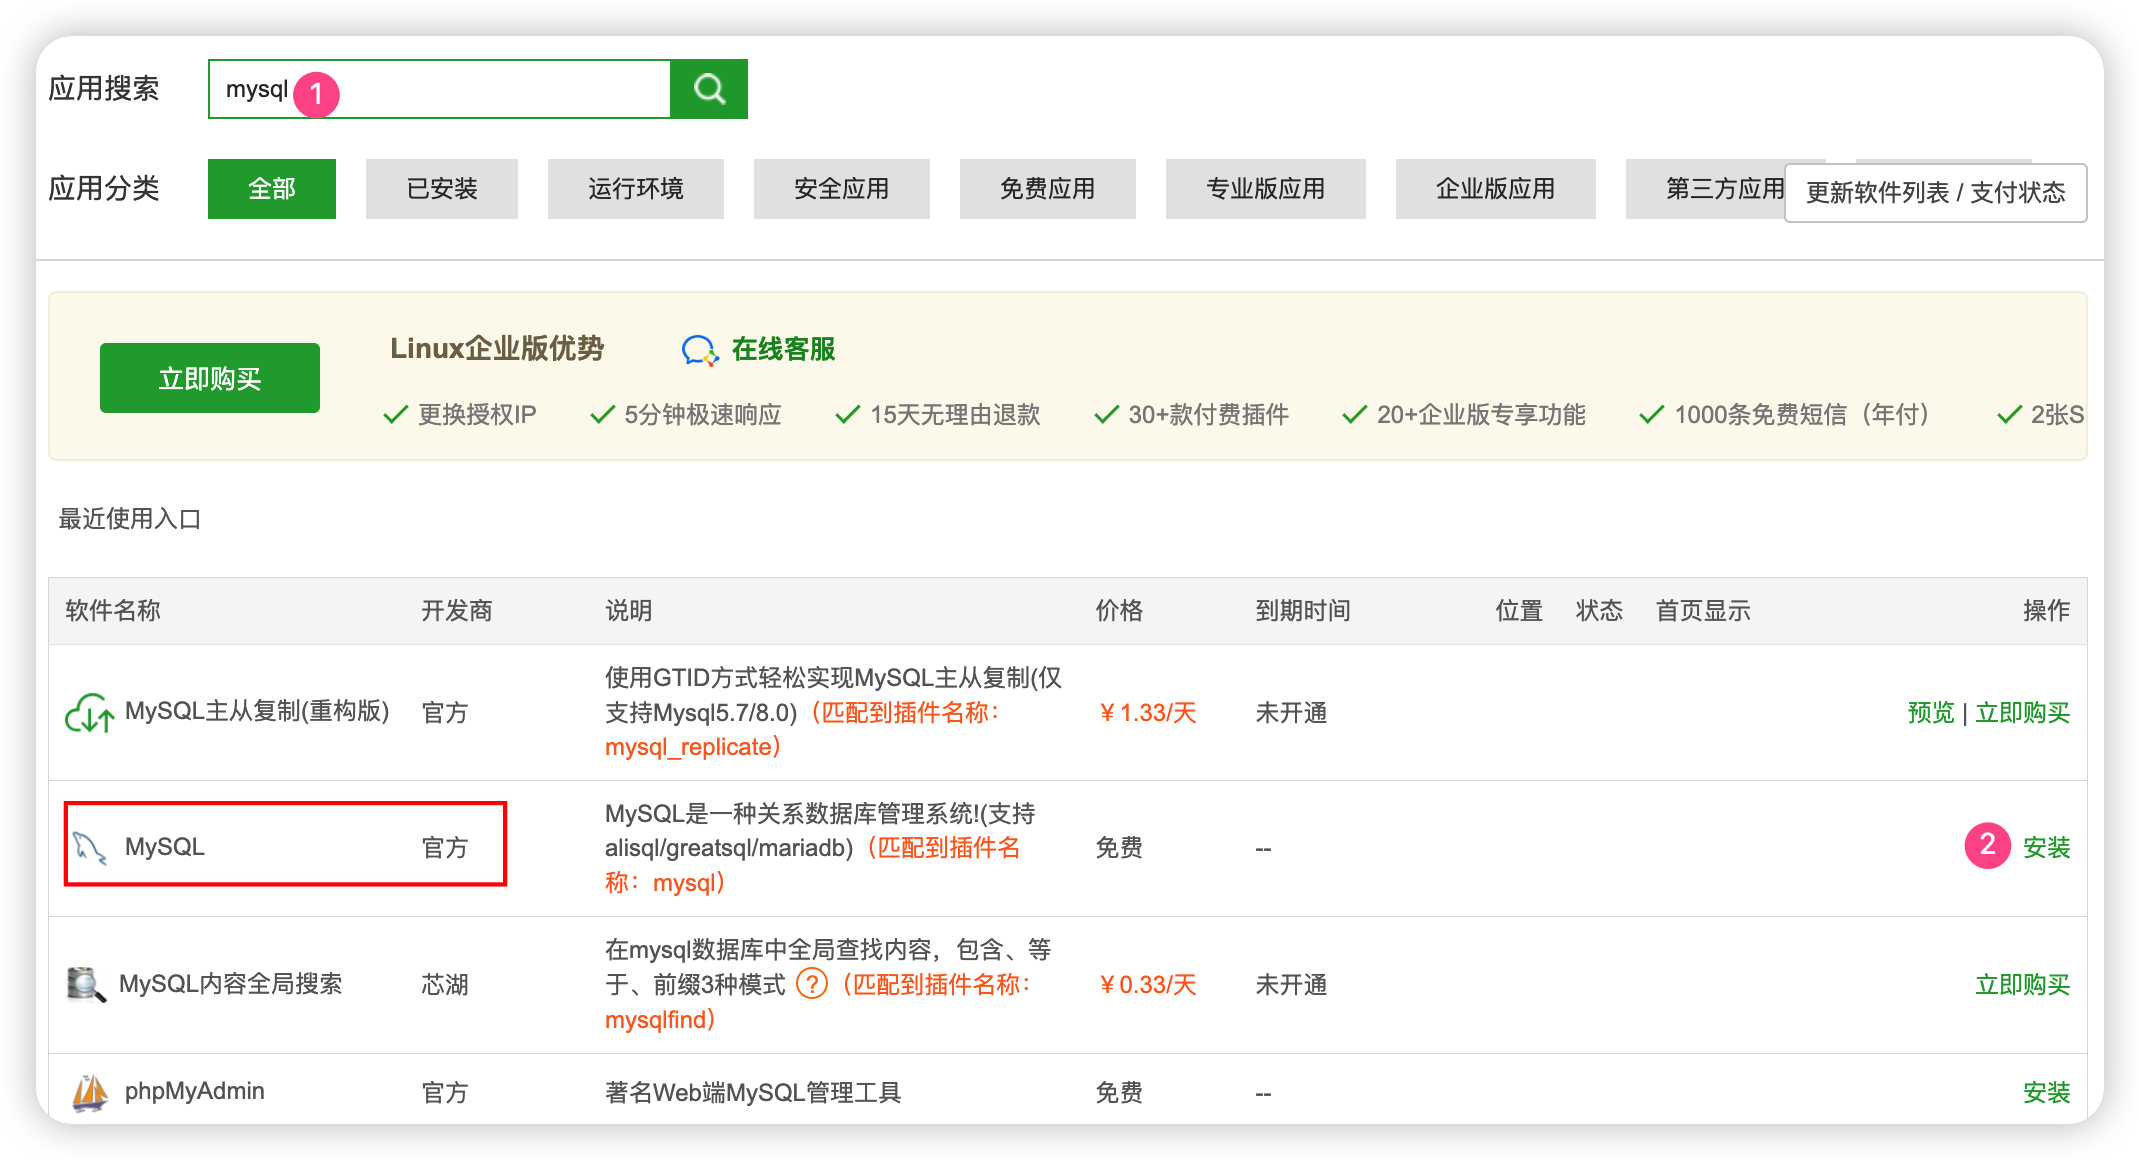This screenshot has height=1160, width=2140.
Task: Click the 软件名称 column header
Action: [x=113, y=611]
